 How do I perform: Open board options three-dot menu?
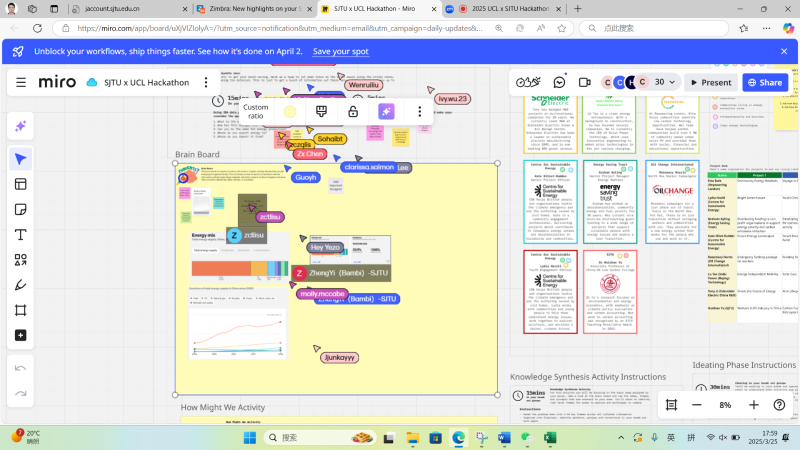(x=206, y=82)
